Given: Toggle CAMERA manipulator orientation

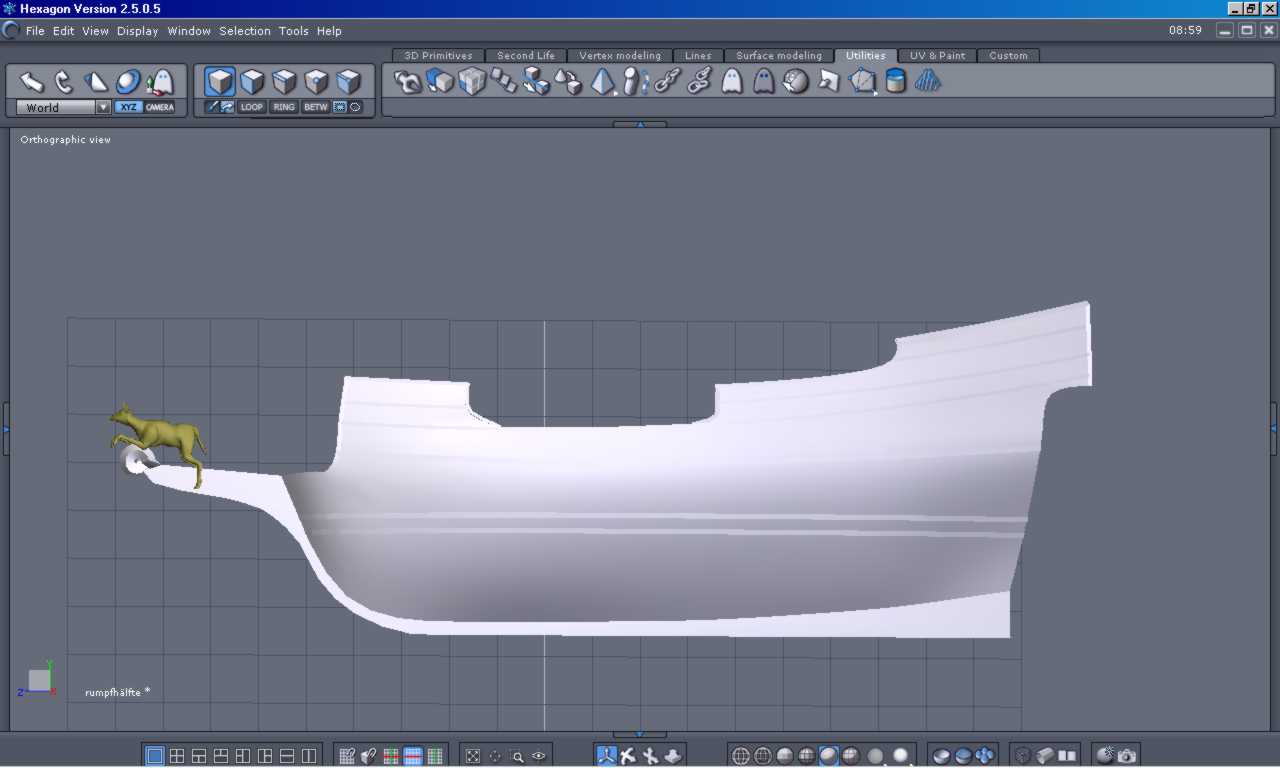Looking at the screenshot, I should (160, 107).
